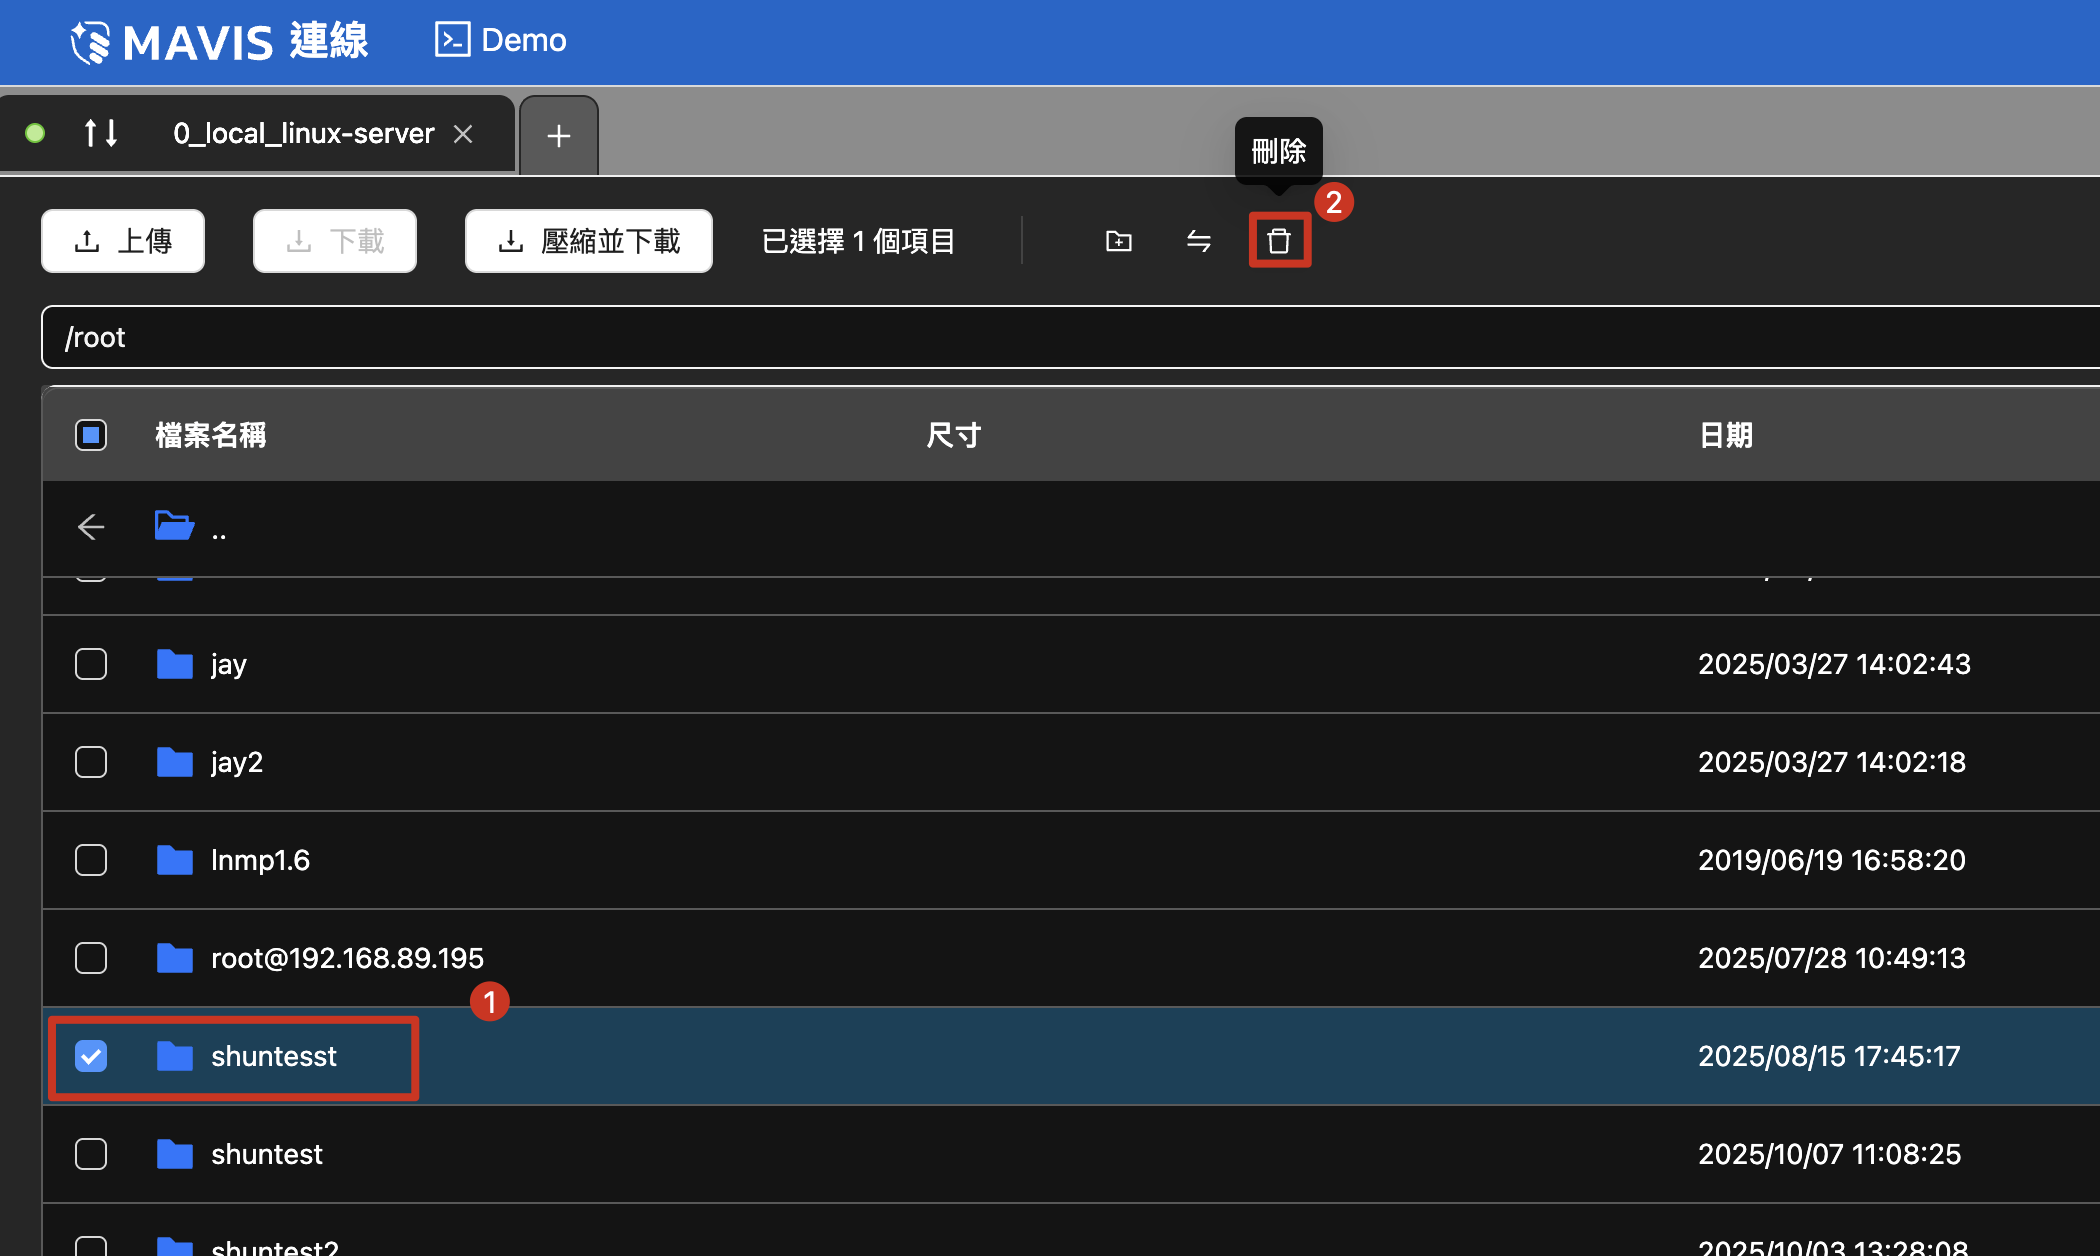Screen dimensions: 2100x1256
Task: Click the new folder icon
Action: [x=1118, y=241]
